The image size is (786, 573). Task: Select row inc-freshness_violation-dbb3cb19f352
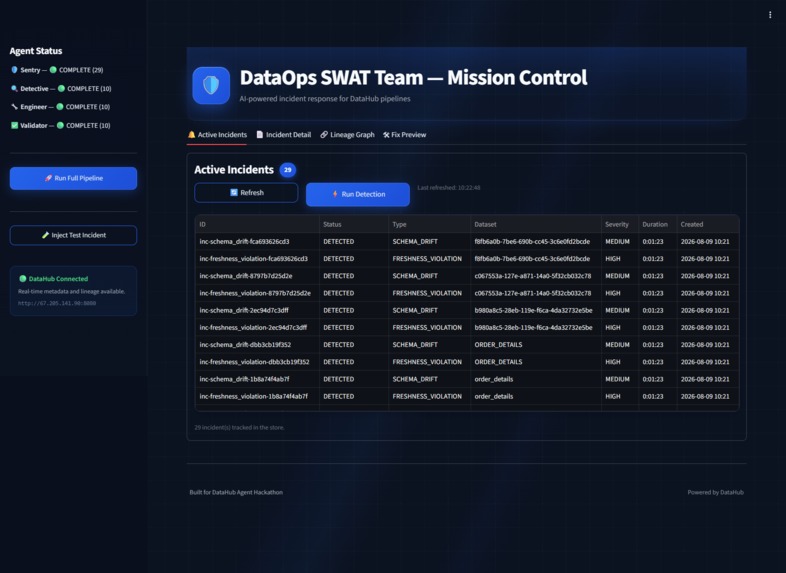[x=467, y=362]
